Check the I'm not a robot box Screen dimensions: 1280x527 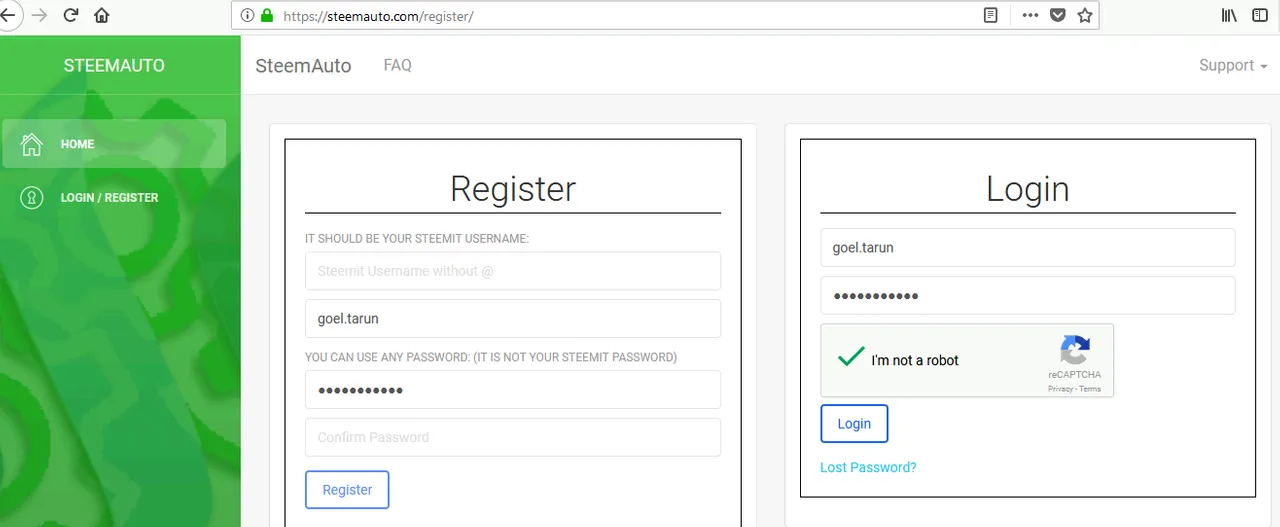851,357
